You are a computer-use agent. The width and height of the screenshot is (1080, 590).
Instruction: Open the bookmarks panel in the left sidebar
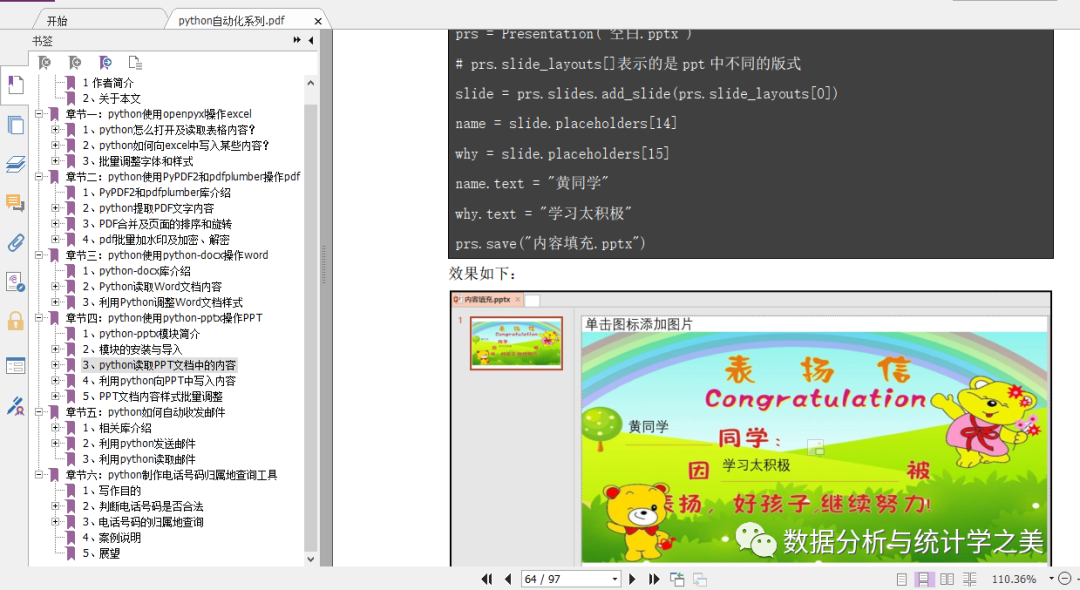click(15, 85)
